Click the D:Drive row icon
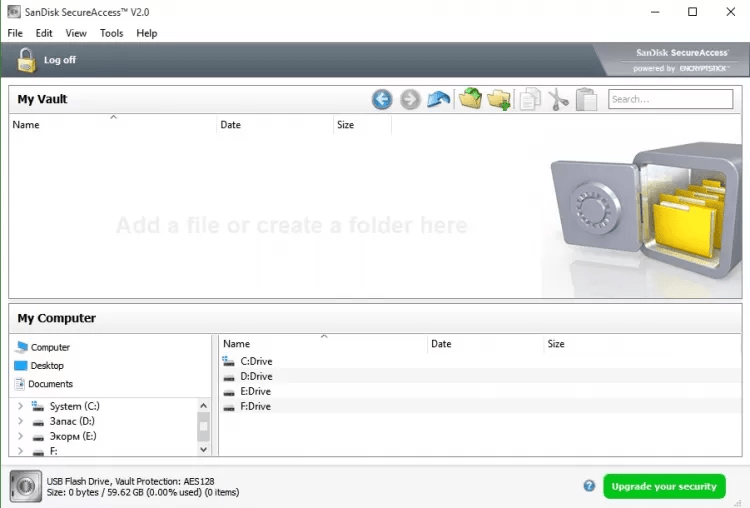 click(x=229, y=377)
